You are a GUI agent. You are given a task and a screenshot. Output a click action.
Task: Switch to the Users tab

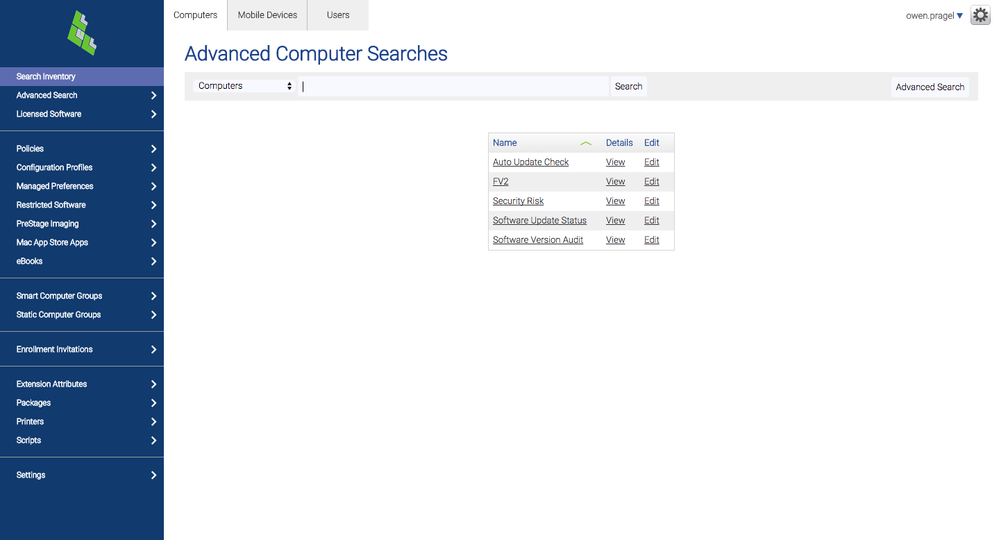pyautogui.click(x=338, y=15)
